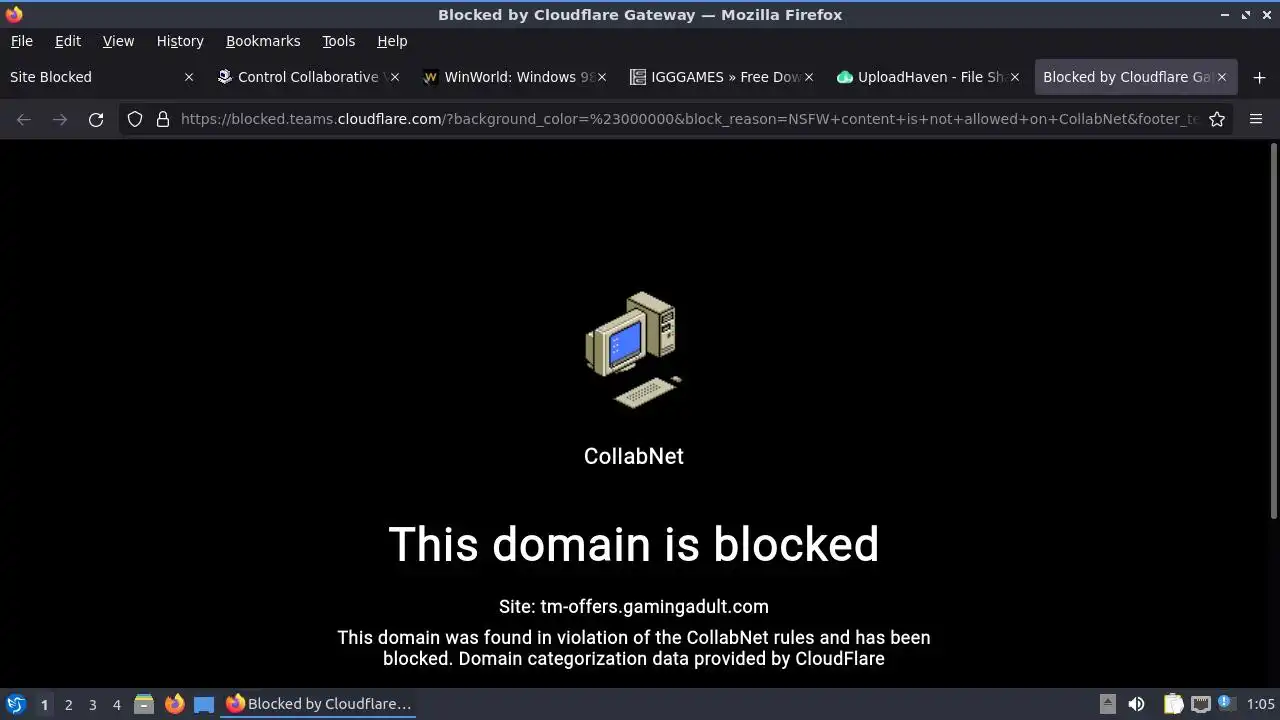Switch to workspace 3
Image resolution: width=1280 pixels, height=720 pixels.
(92, 705)
